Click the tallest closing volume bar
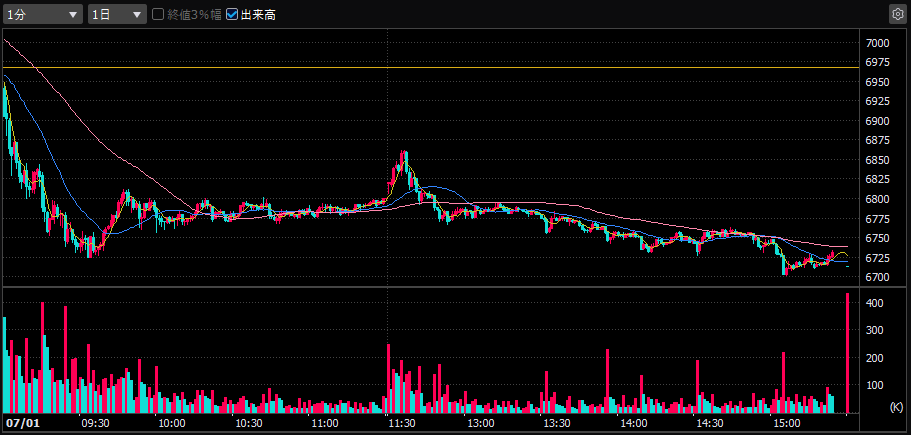Screen dimensions: 911x435 pyautogui.click(x=848, y=353)
